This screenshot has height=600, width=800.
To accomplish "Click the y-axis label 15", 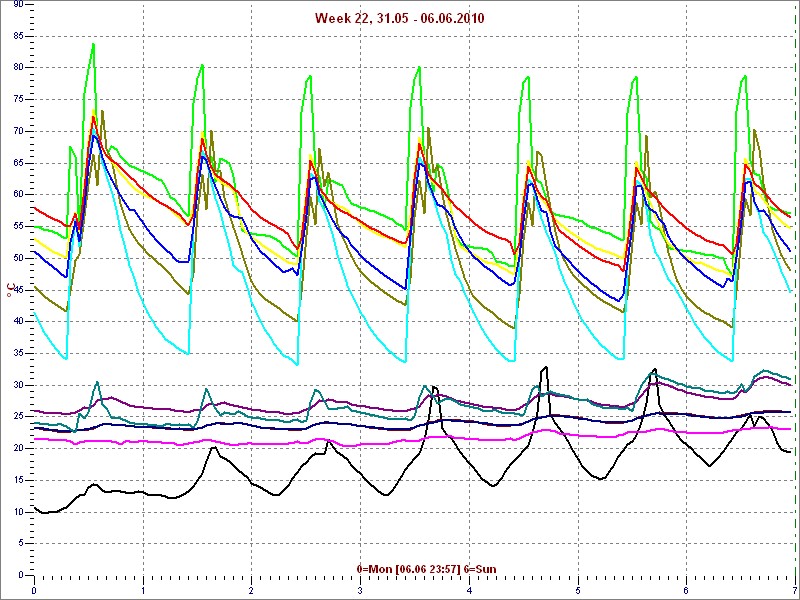I will (18, 480).
